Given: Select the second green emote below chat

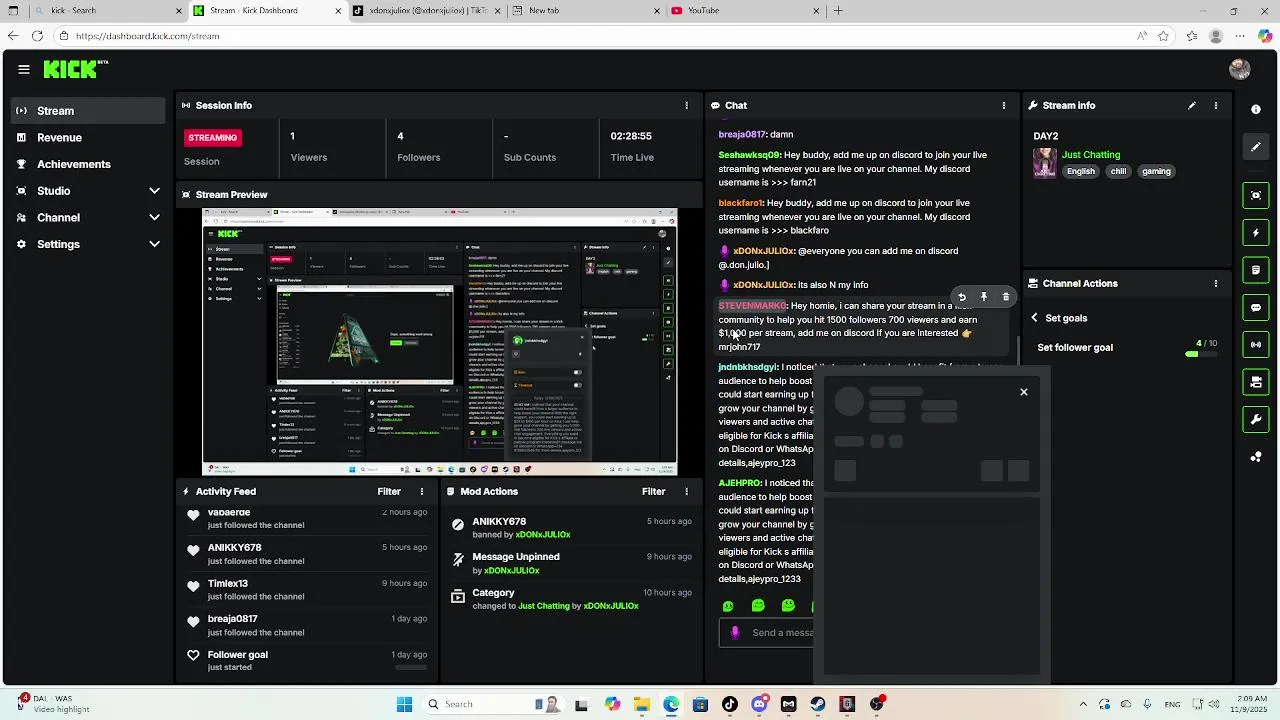Looking at the screenshot, I should tap(758, 606).
